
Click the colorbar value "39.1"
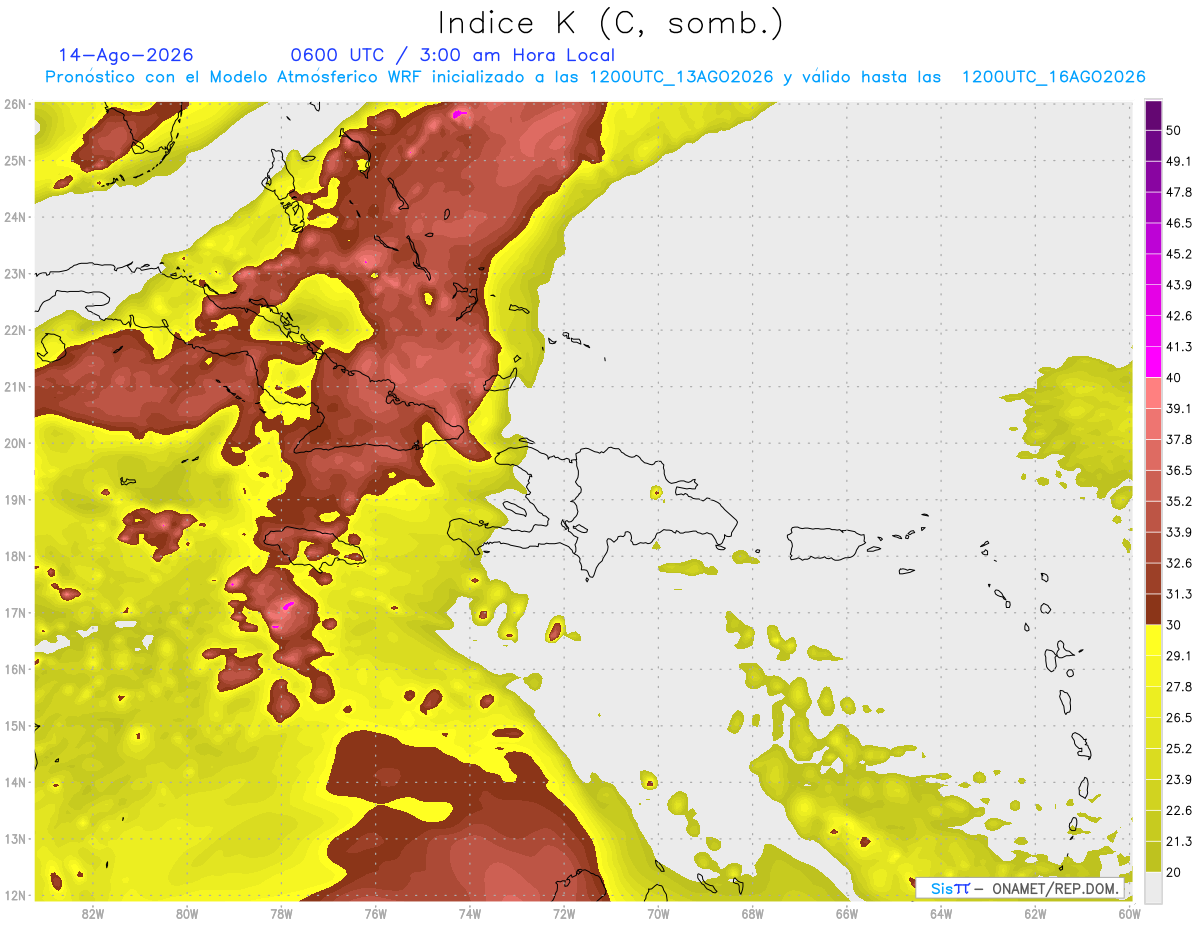click(1179, 408)
